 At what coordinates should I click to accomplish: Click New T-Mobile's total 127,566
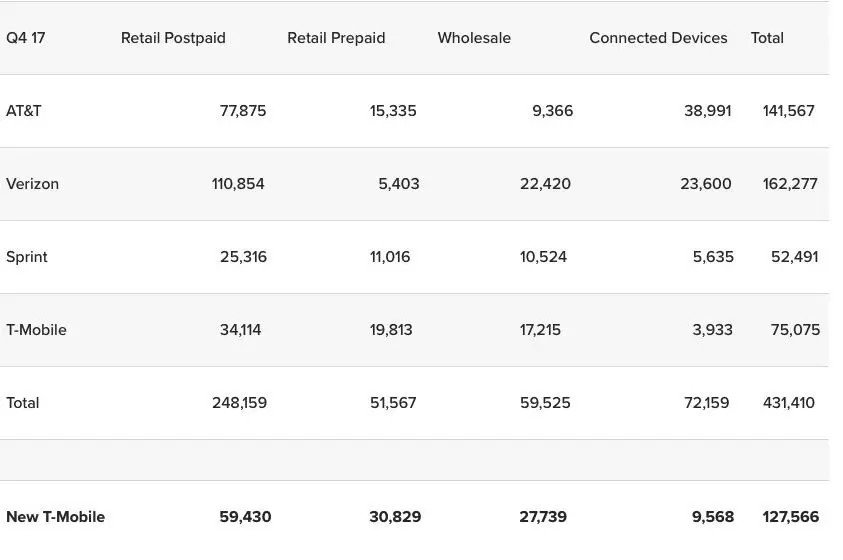click(790, 517)
